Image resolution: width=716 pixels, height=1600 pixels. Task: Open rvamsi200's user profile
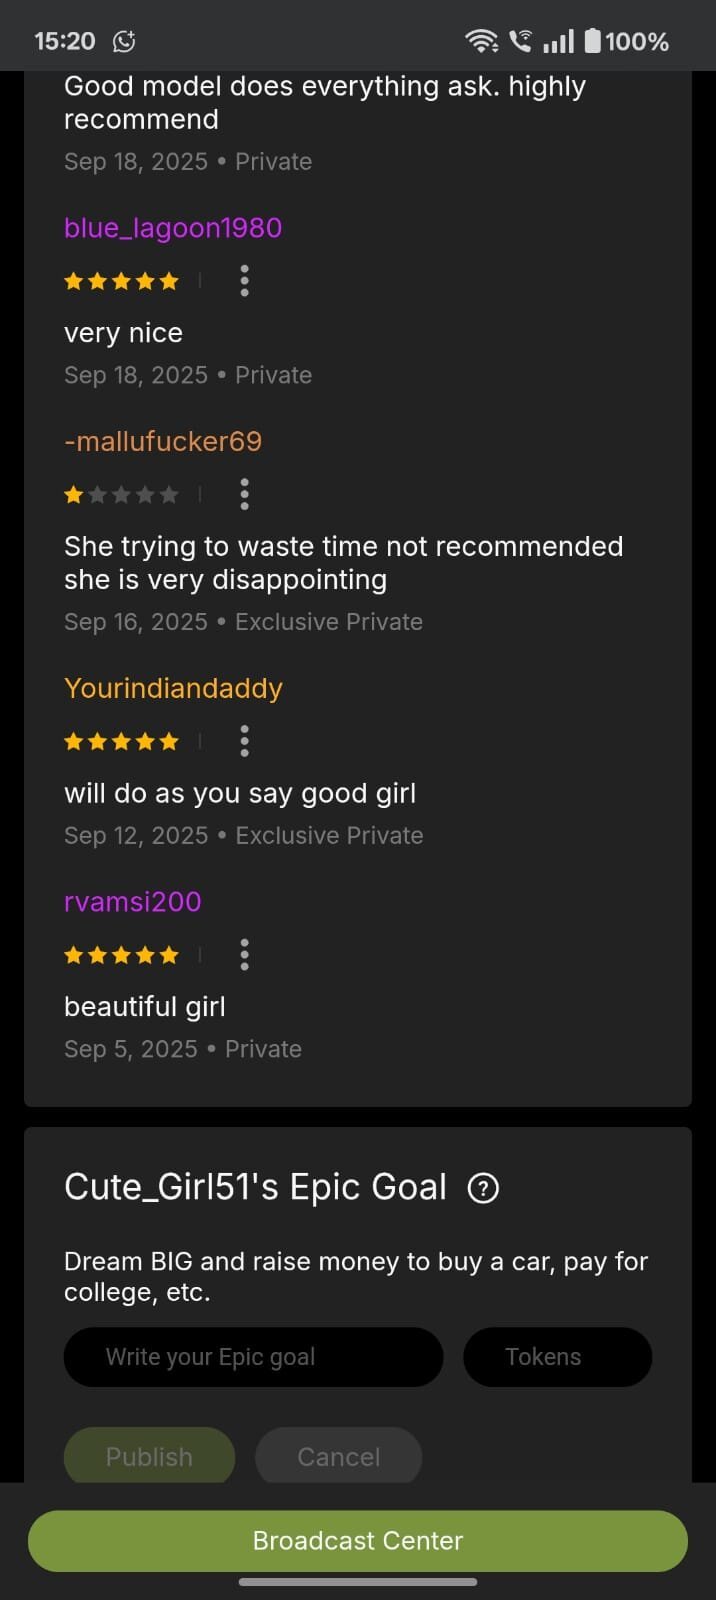click(x=133, y=902)
